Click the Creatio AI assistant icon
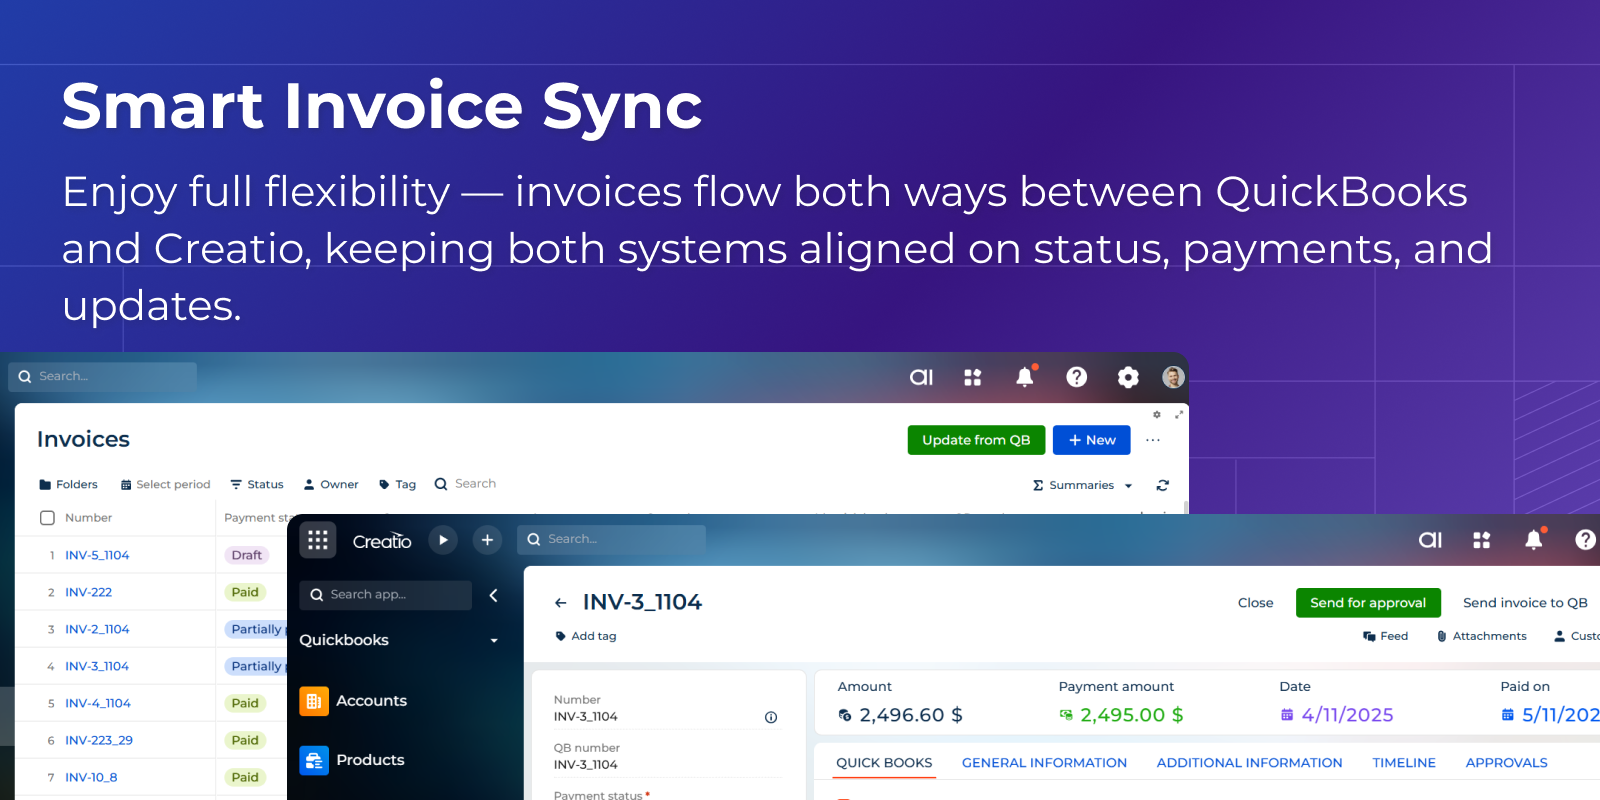Screen dimensions: 1600x800 (921, 377)
